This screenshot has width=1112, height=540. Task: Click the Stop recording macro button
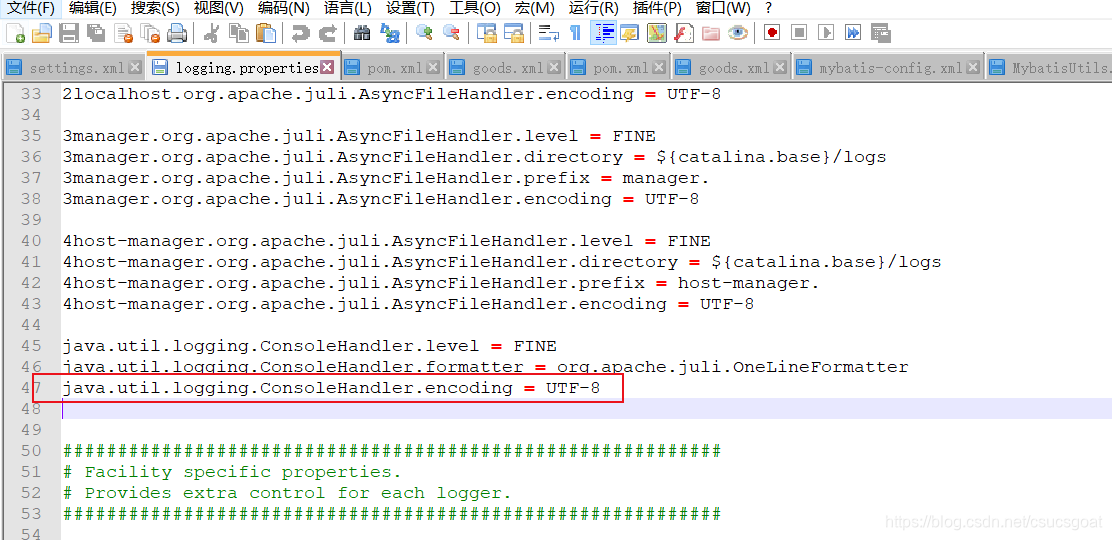click(x=799, y=33)
